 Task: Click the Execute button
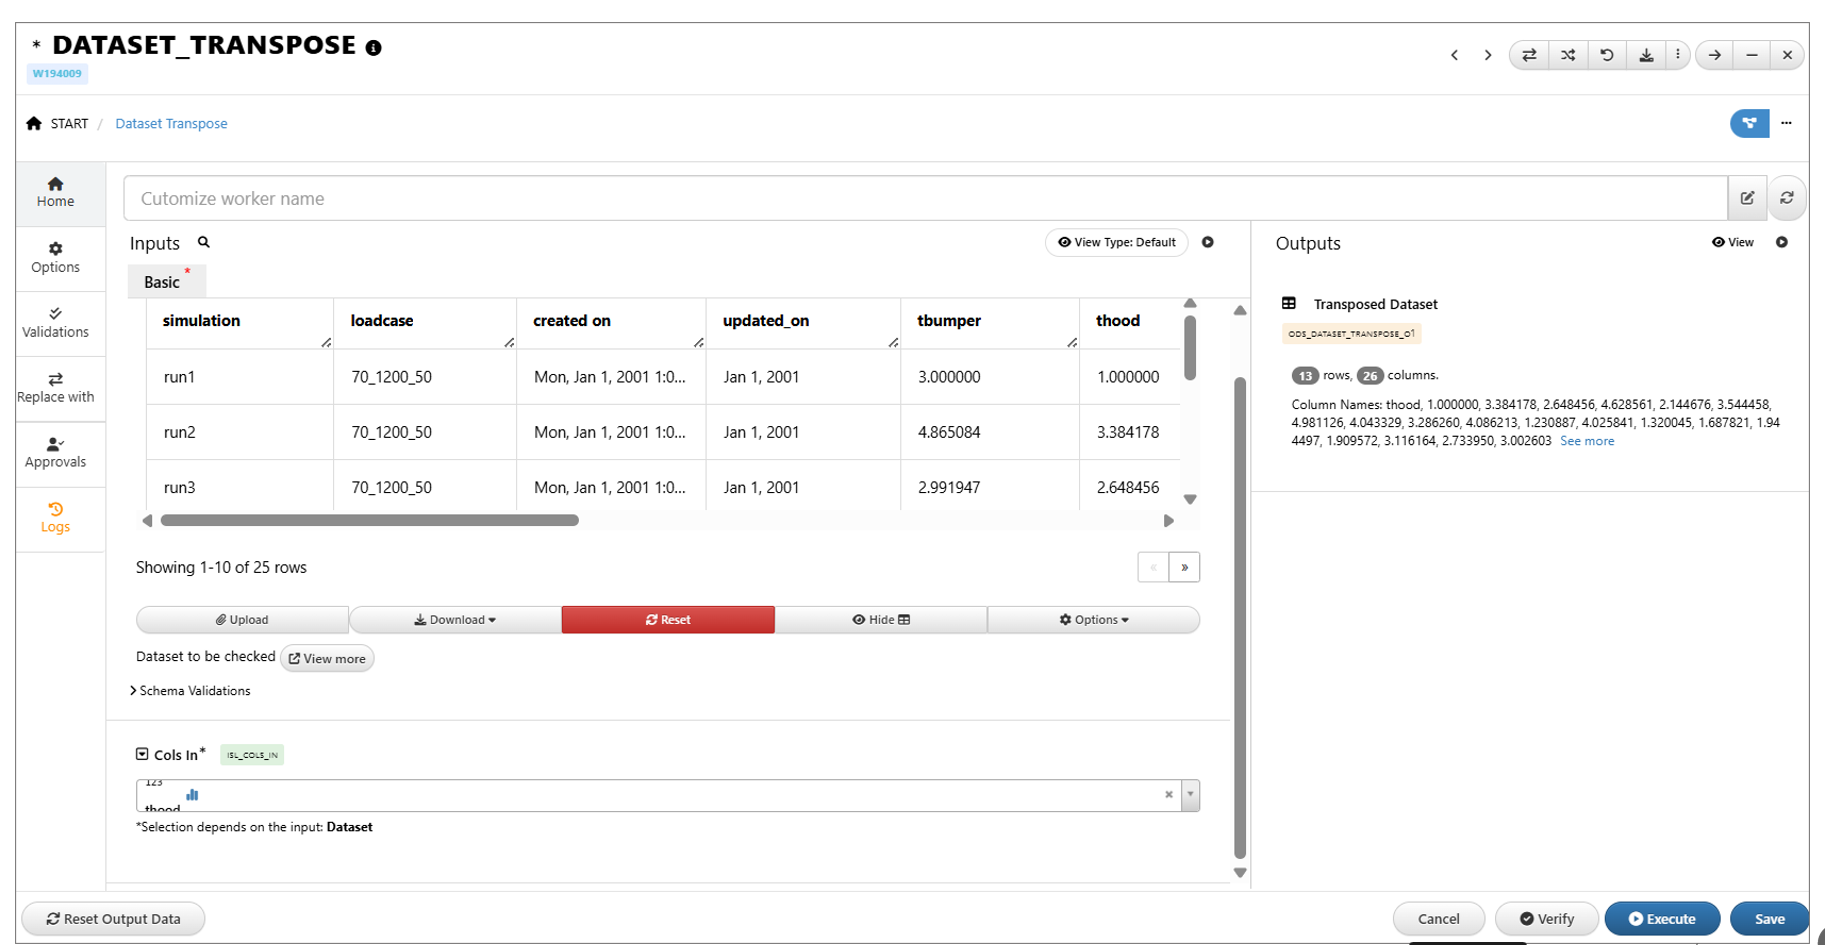pos(1662,919)
